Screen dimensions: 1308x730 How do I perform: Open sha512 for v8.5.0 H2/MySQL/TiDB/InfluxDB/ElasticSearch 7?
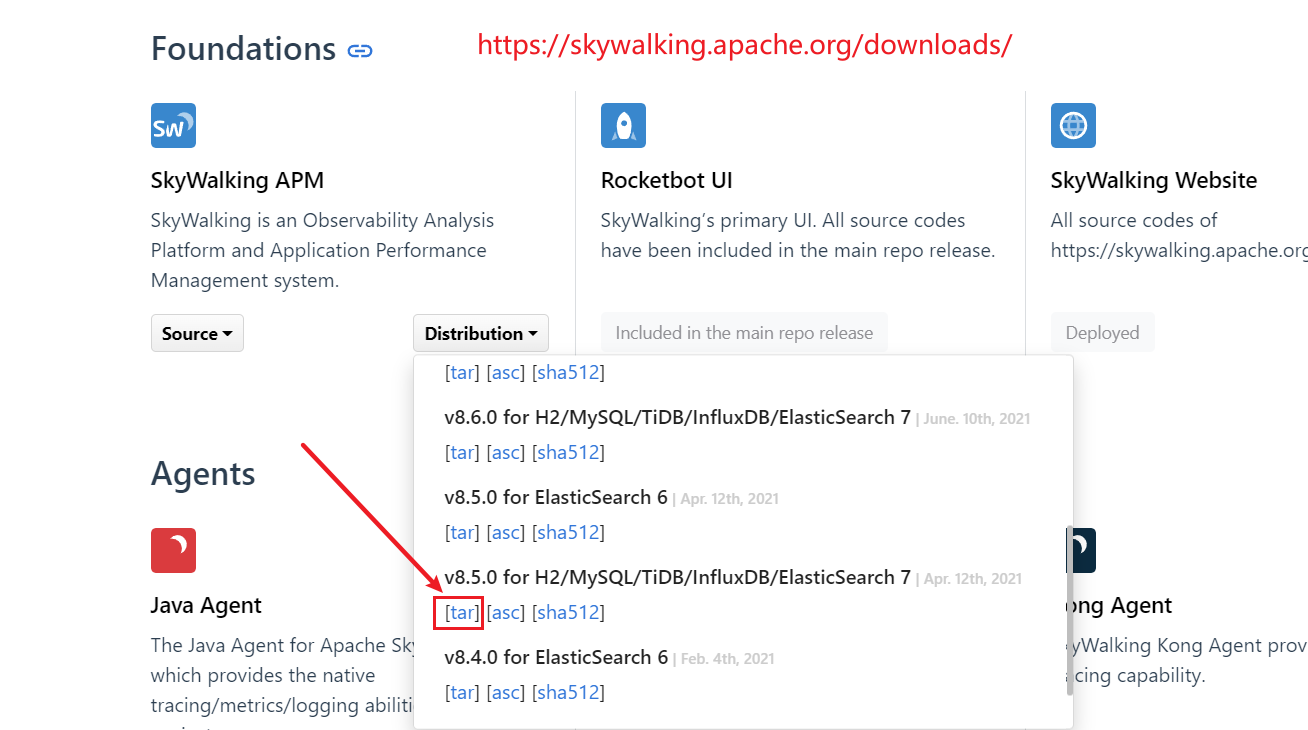[x=568, y=613]
